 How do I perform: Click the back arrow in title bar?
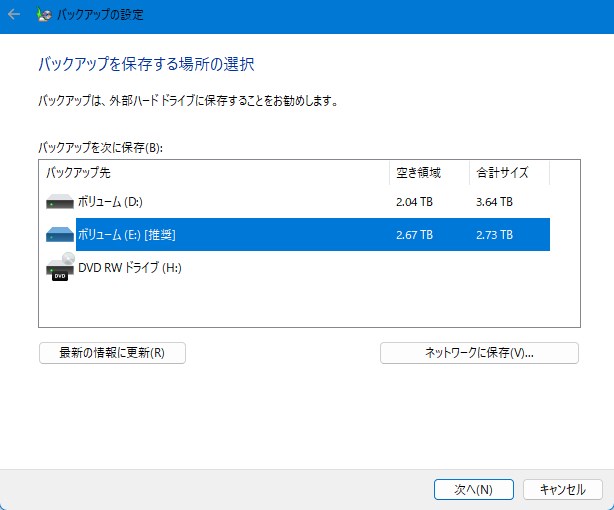pyautogui.click(x=14, y=15)
